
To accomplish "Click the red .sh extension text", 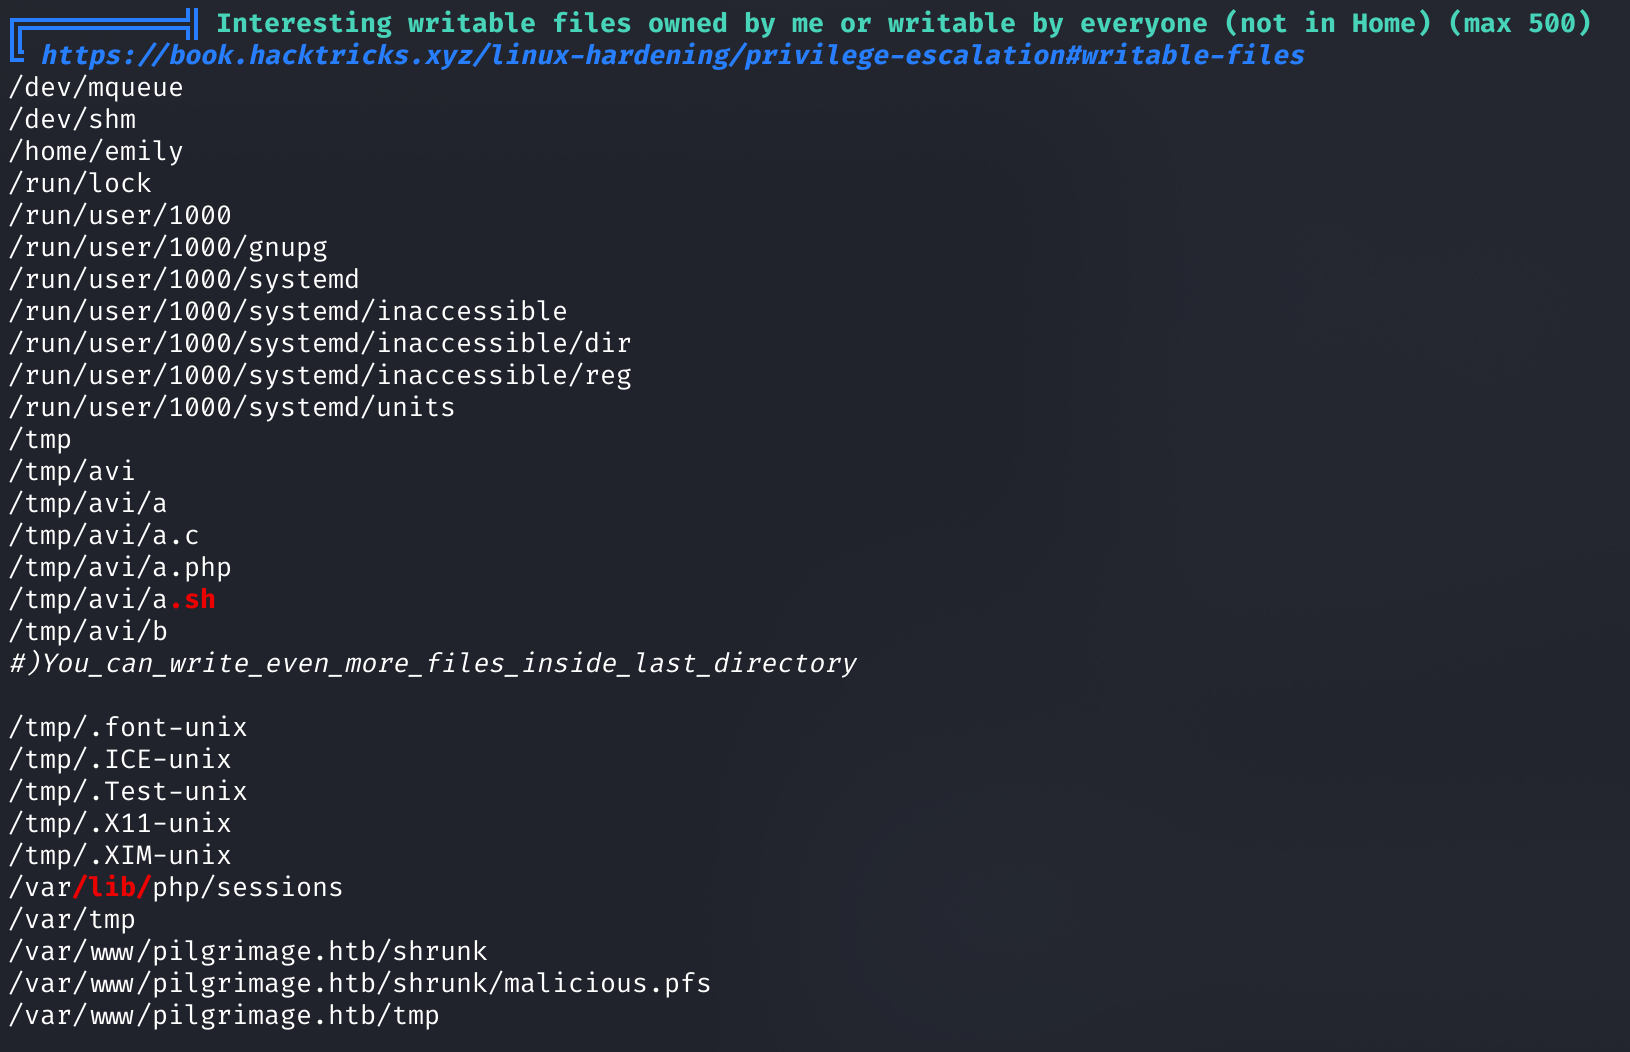I will [x=192, y=599].
